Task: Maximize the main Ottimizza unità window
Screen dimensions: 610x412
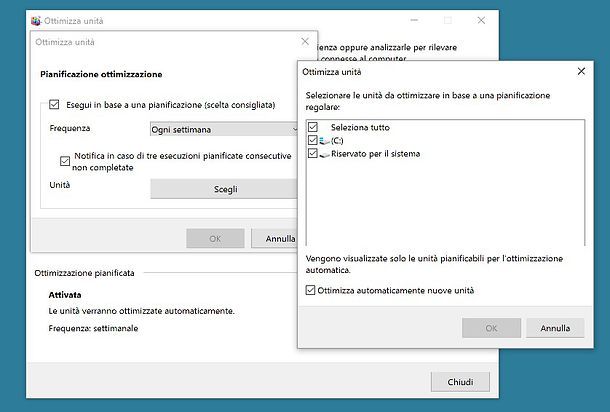Action: point(447,20)
